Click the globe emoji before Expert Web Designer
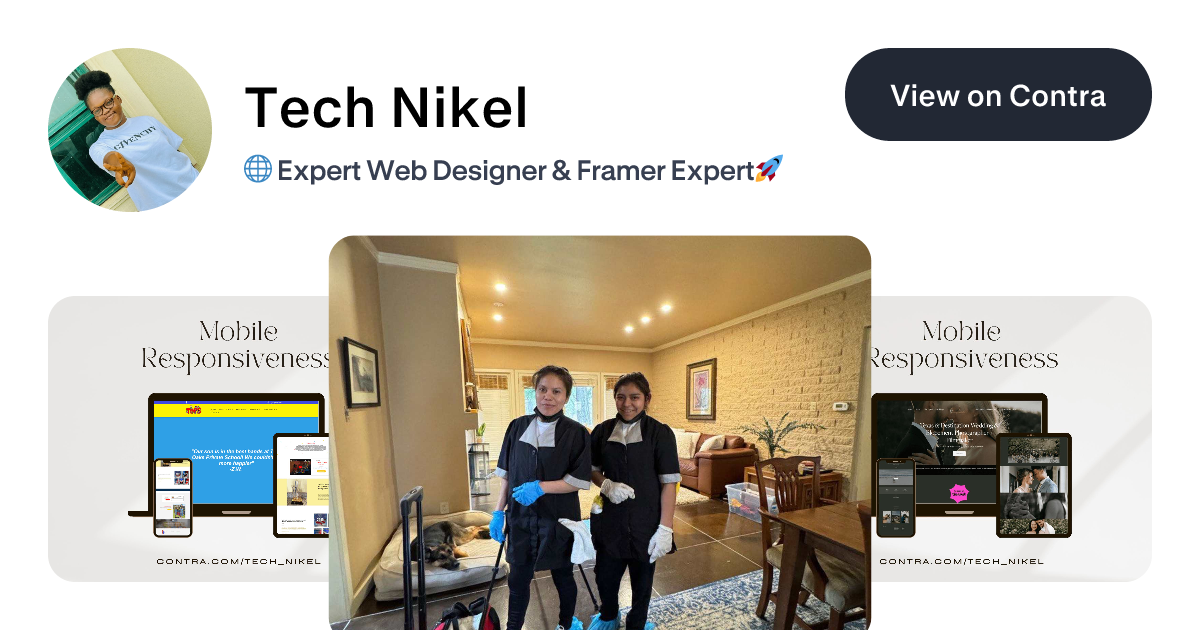 pyautogui.click(x=258, y=169)
